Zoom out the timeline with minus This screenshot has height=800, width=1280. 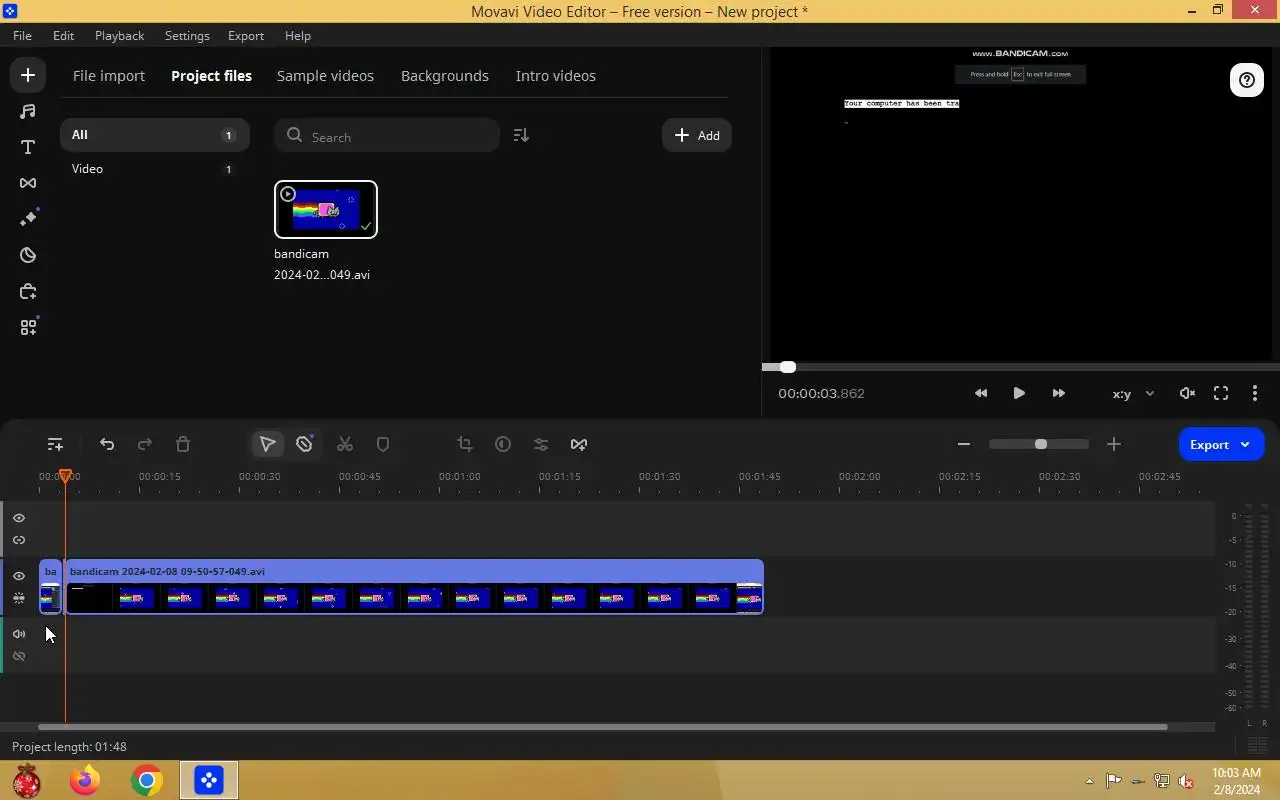964,444
